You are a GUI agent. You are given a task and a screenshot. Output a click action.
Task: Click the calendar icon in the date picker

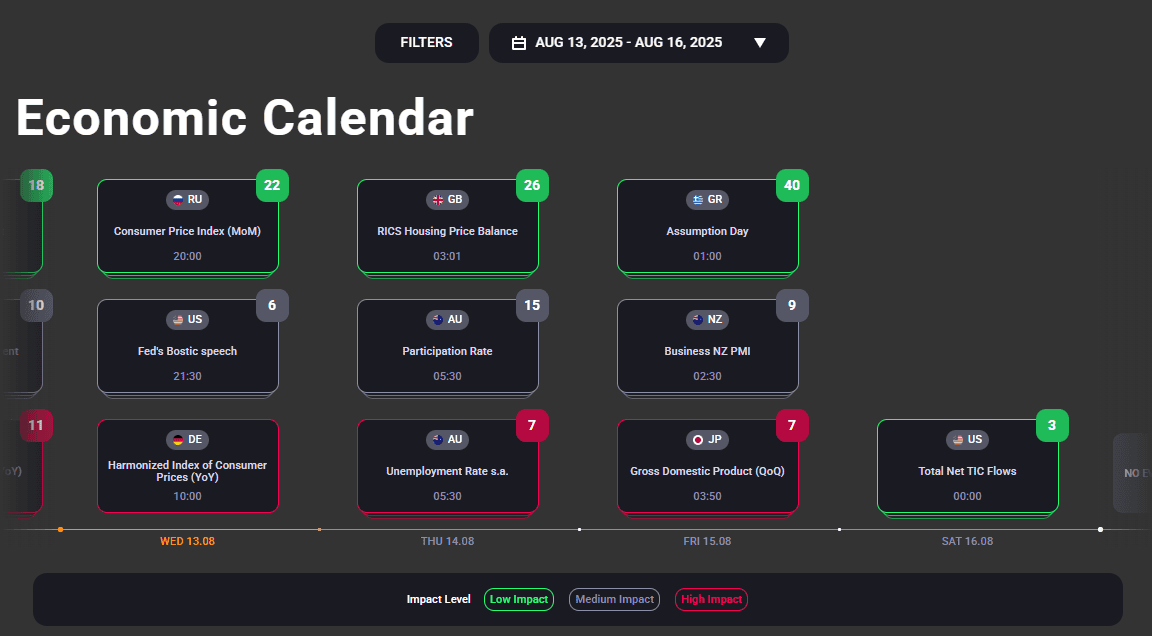519,42
